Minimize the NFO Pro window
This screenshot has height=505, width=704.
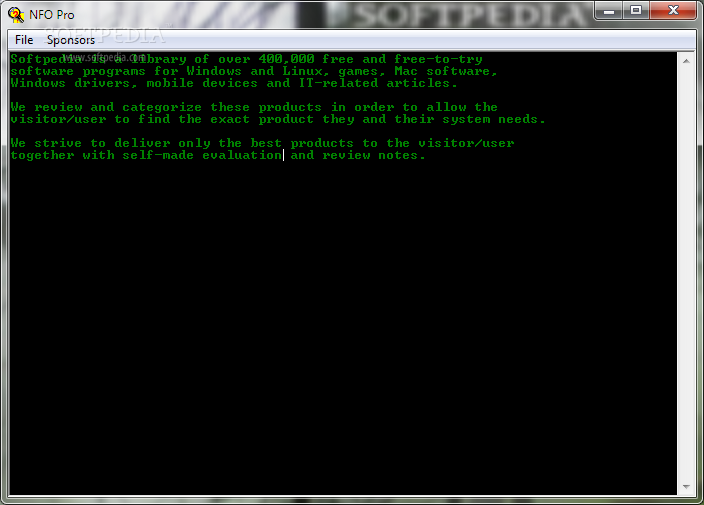click(x=609, y=11)
